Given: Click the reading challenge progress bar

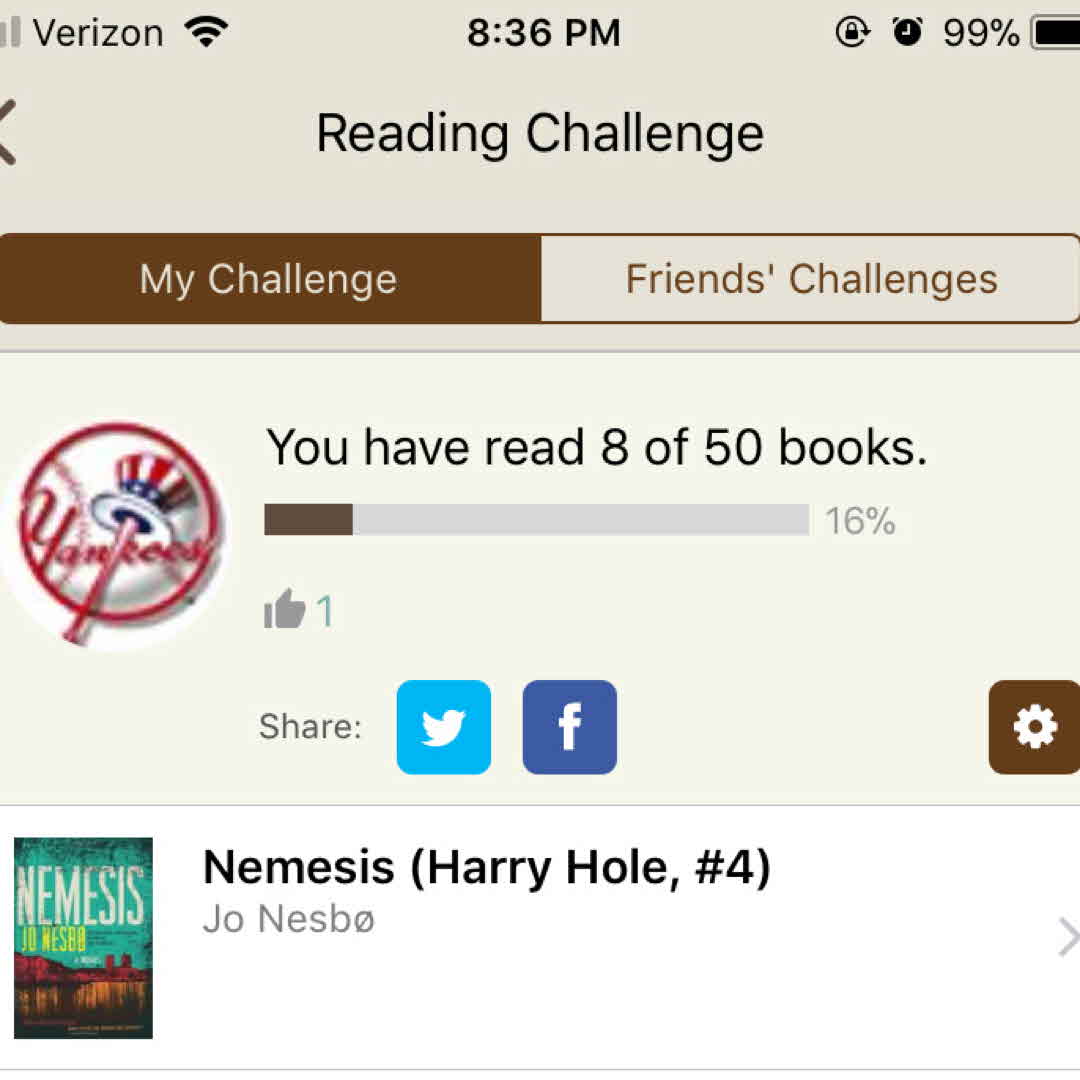Looking at the screenshot, I should pos(536,520).
